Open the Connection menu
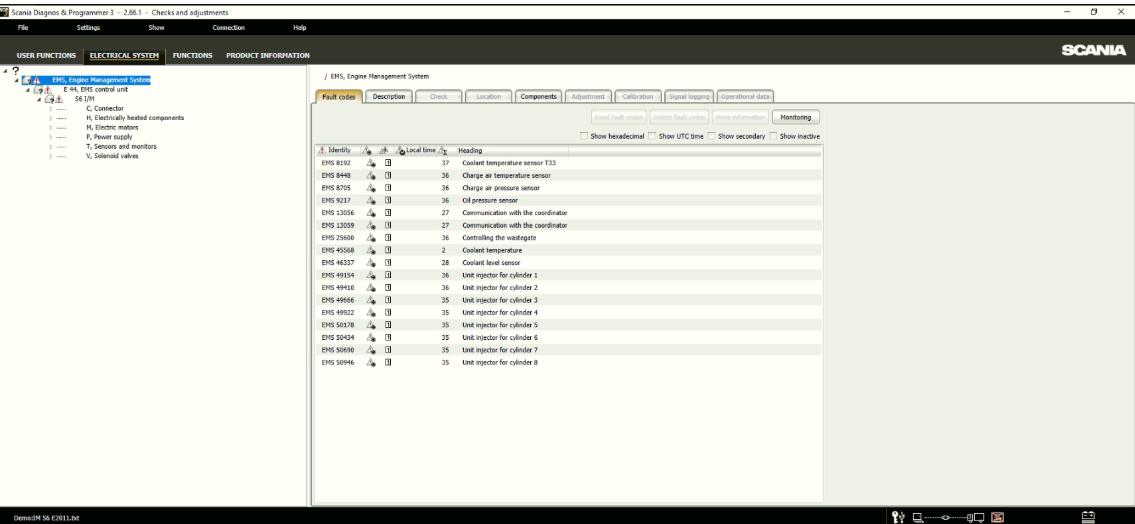The height and width of the screenshot is (524, 1135). [229, 28]
